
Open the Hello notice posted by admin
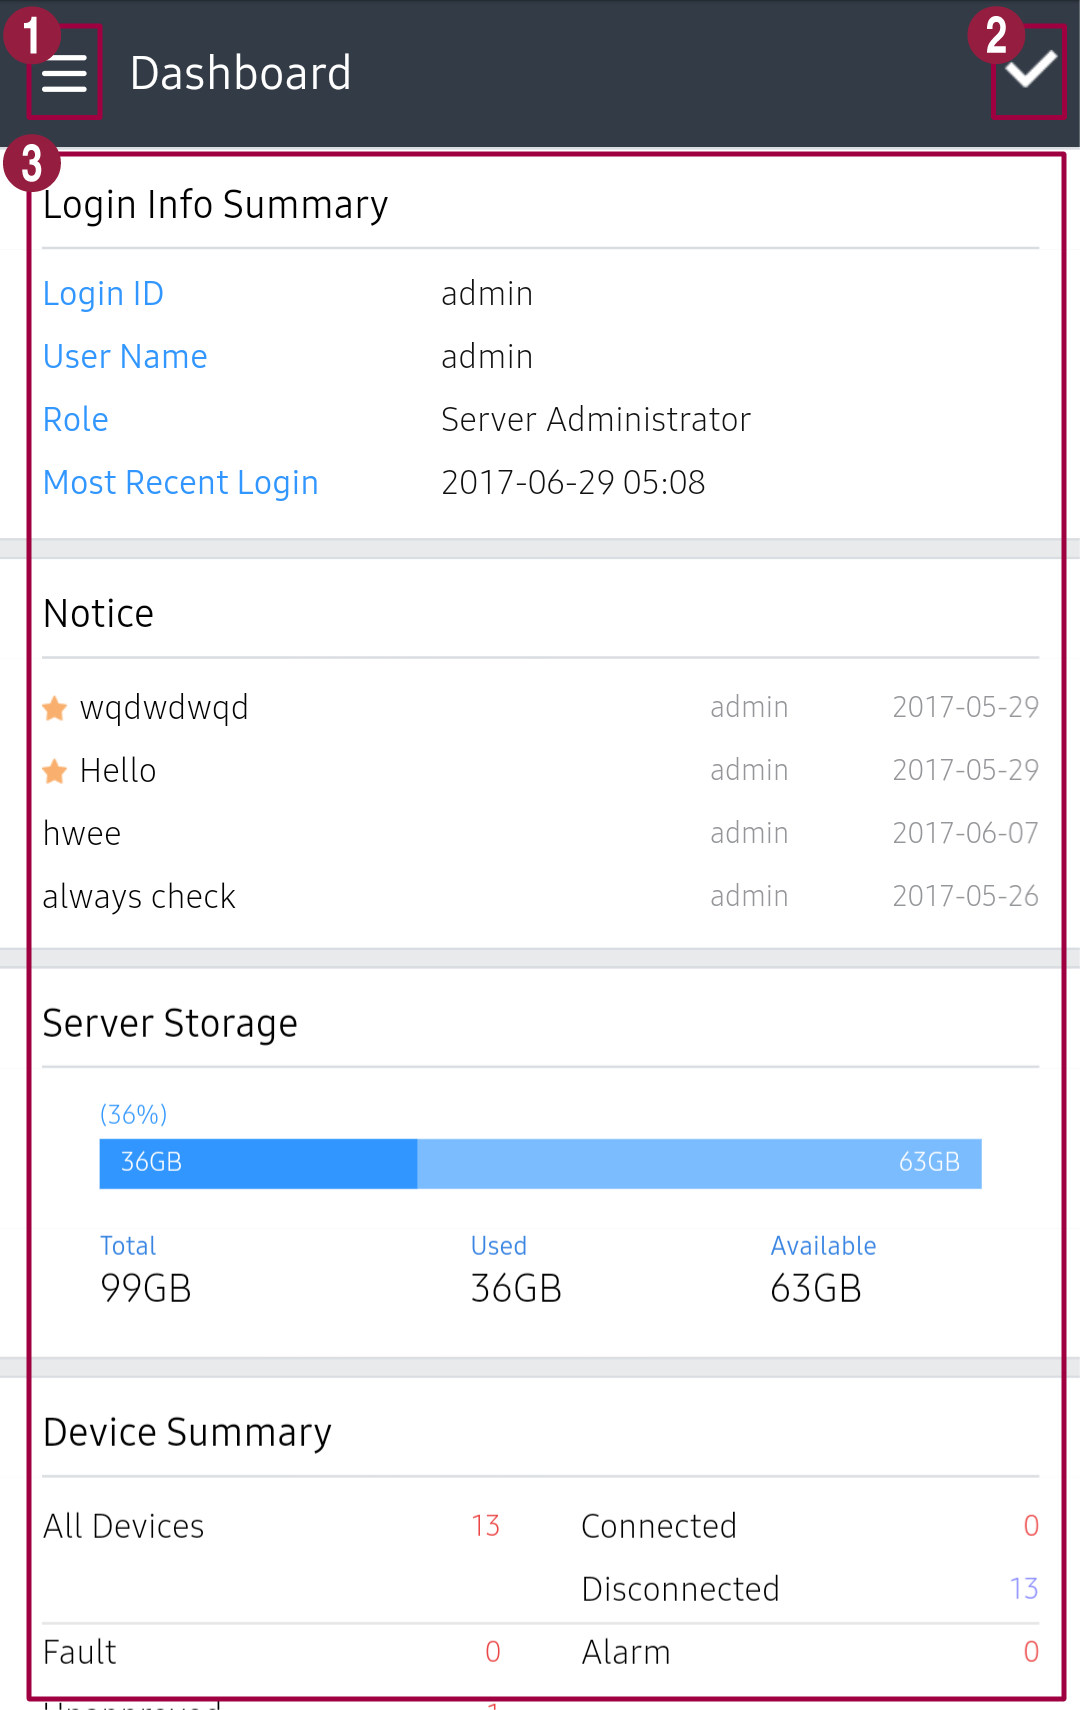tap(119, 770)
